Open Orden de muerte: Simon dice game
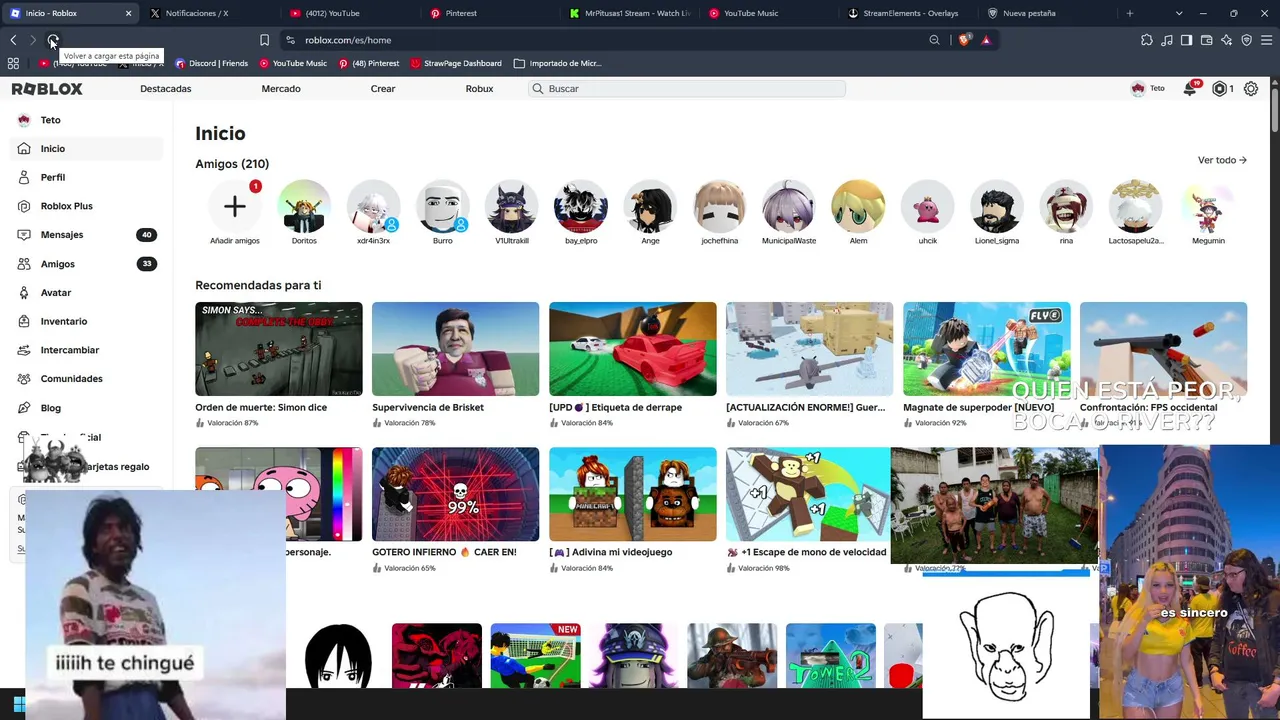 tap(279, 349)
